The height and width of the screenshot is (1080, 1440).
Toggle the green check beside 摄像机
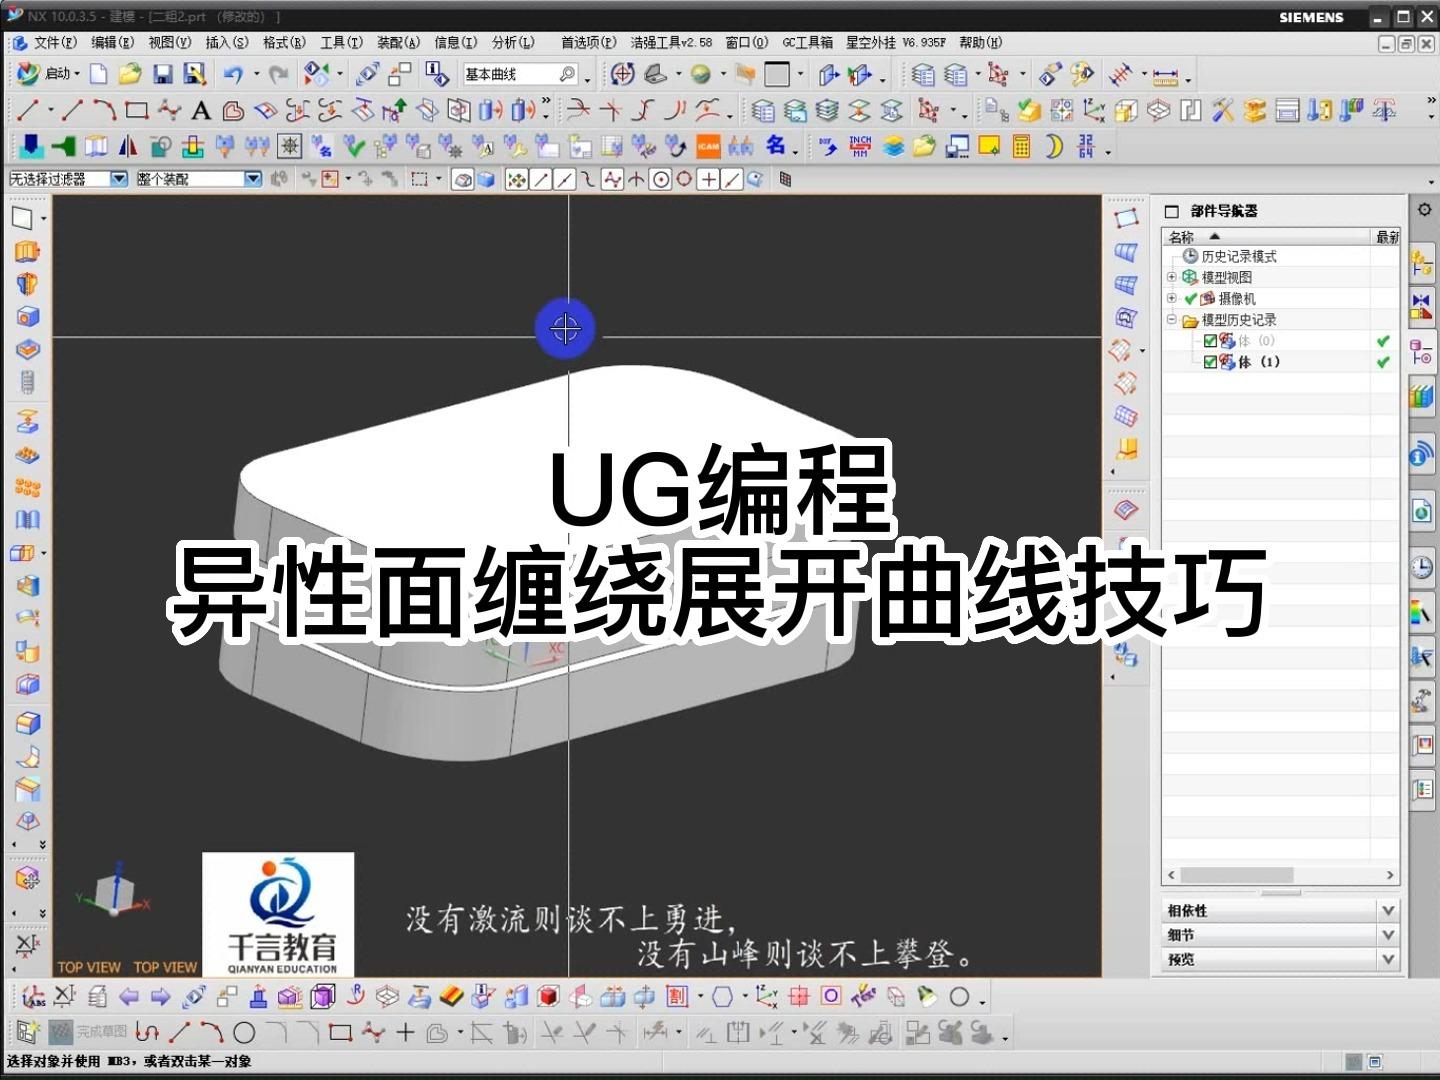click(x=1189, y=298)
